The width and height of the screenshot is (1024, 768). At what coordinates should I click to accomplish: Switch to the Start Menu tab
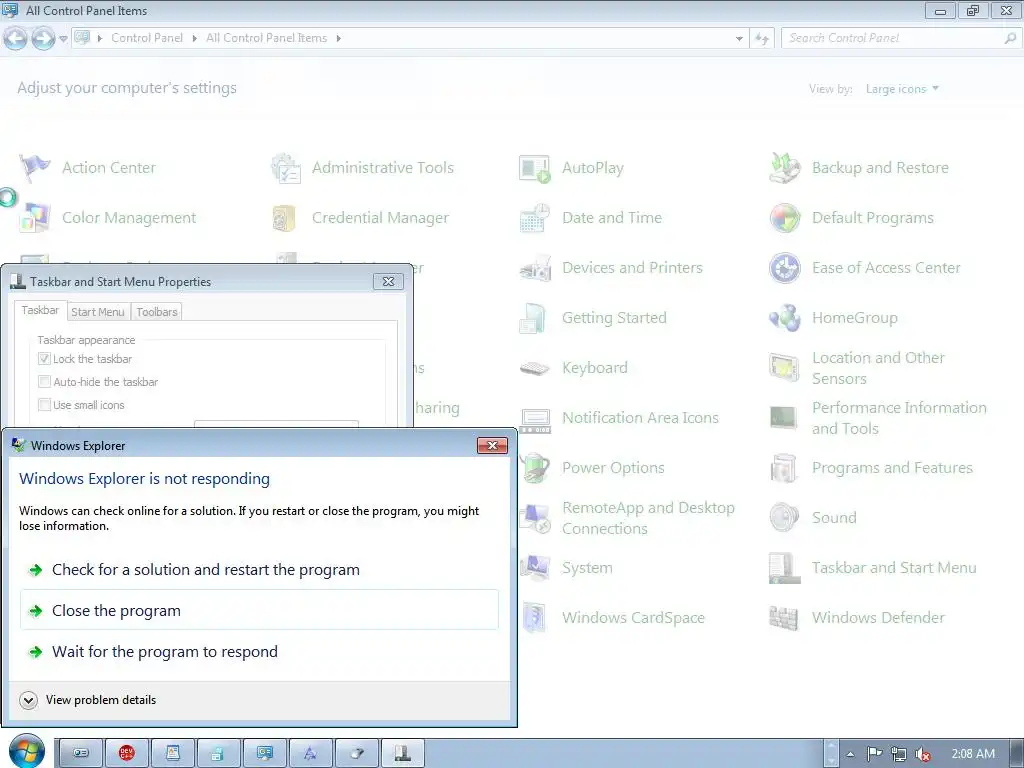(98, 312)
